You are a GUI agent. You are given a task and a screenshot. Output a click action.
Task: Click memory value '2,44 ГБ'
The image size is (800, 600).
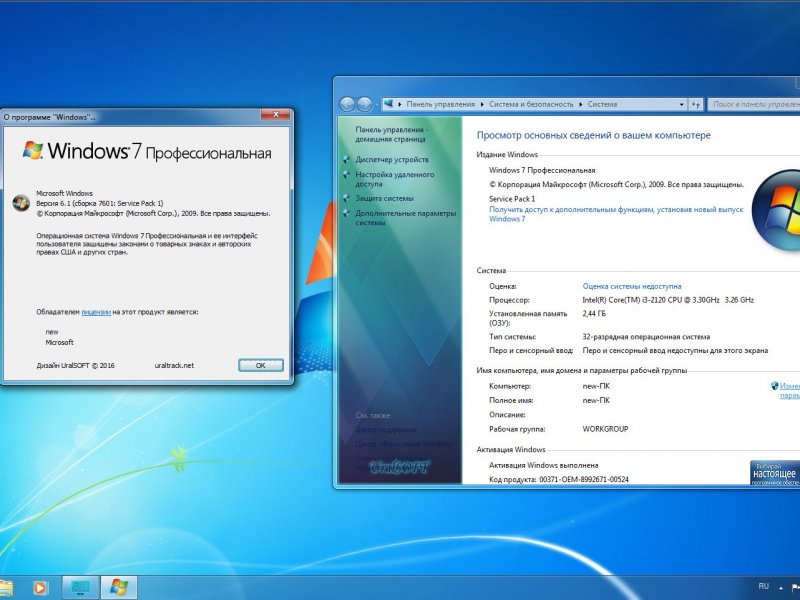coord(594,314)
